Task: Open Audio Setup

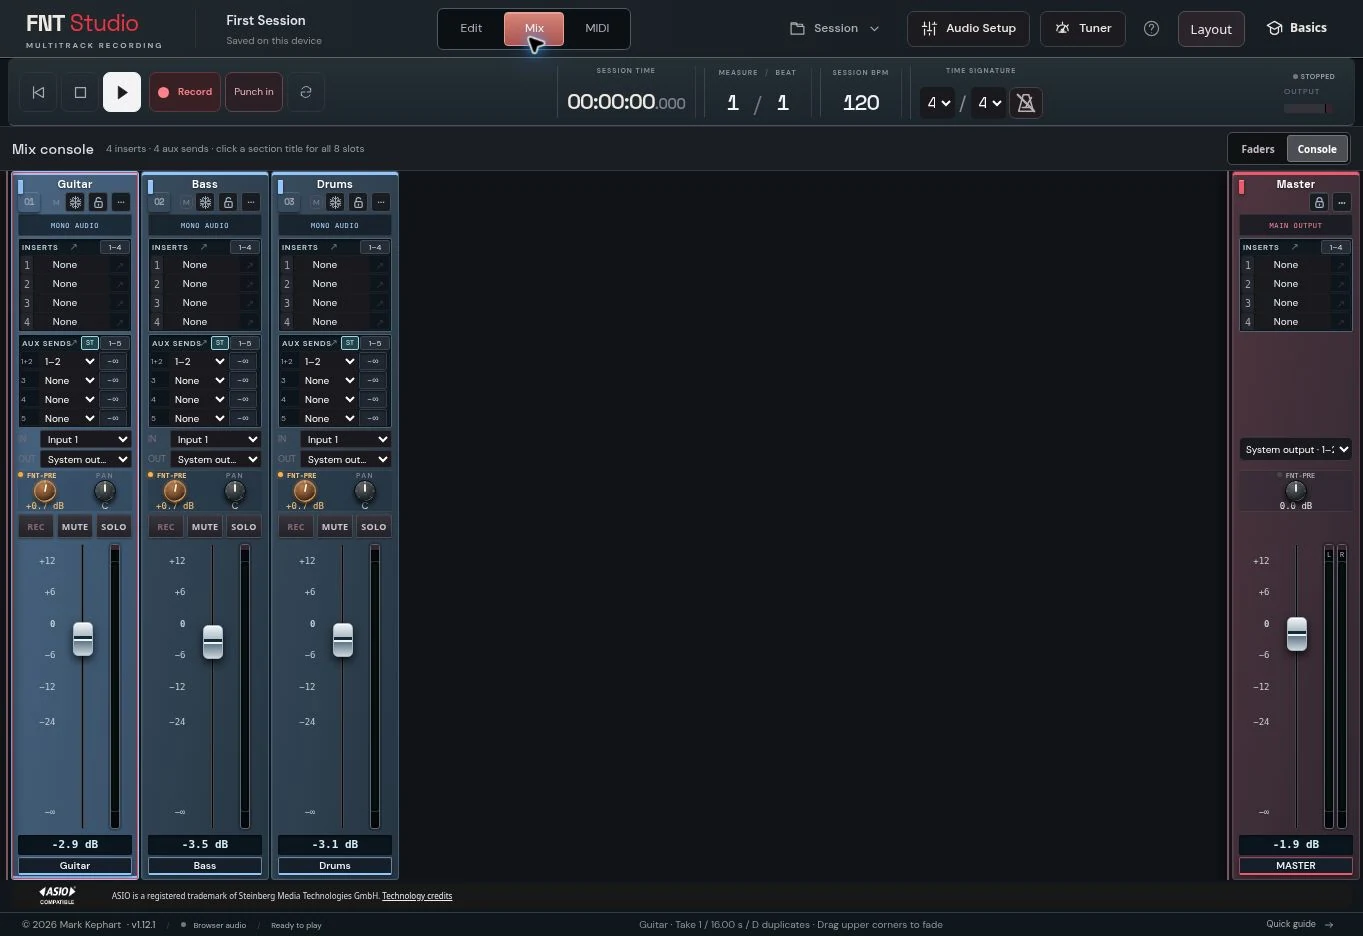Action: (968, 29)
